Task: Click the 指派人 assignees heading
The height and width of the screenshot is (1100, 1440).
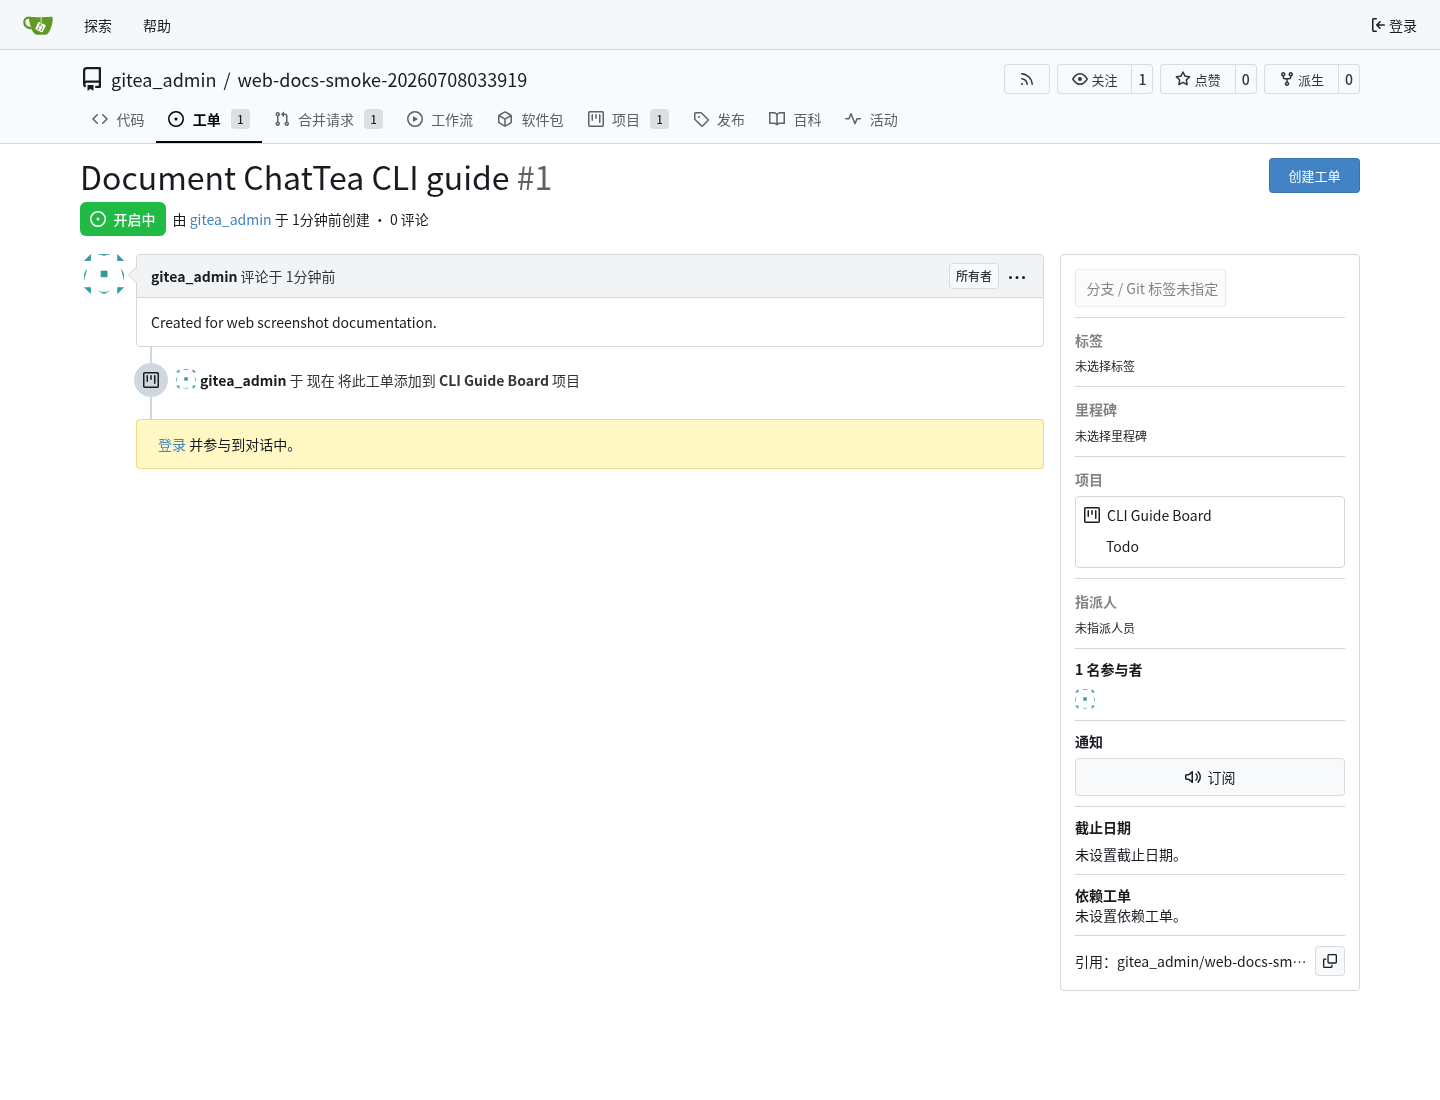Action: click(1096, 602)
